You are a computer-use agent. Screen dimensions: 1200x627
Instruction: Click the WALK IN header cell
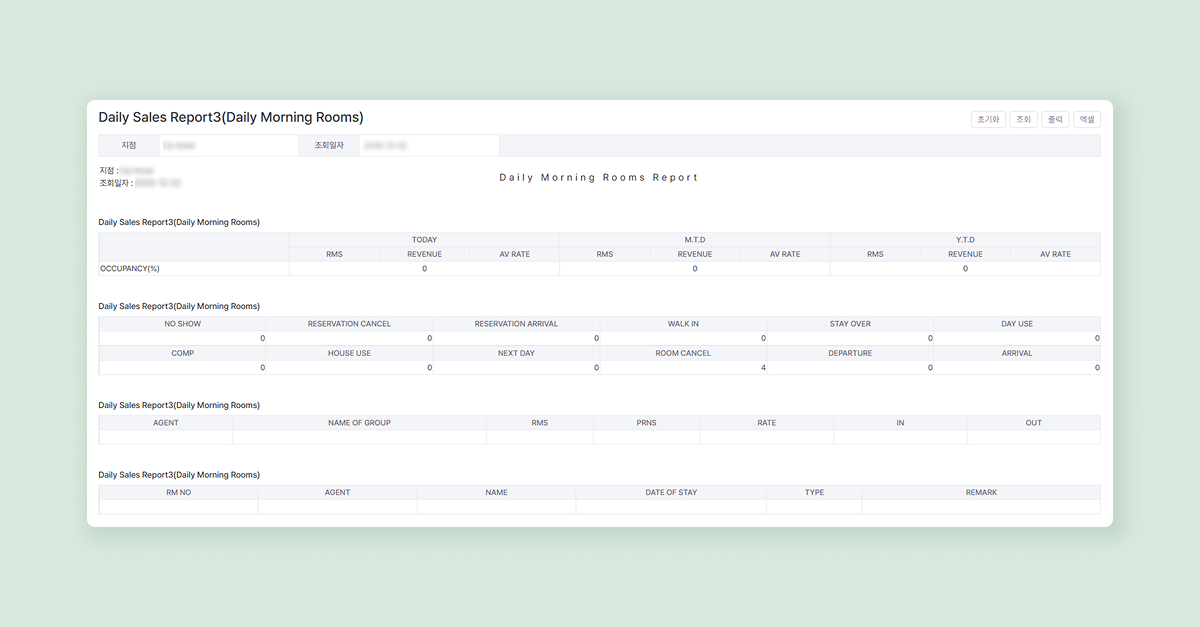click(x=683, y=324)
